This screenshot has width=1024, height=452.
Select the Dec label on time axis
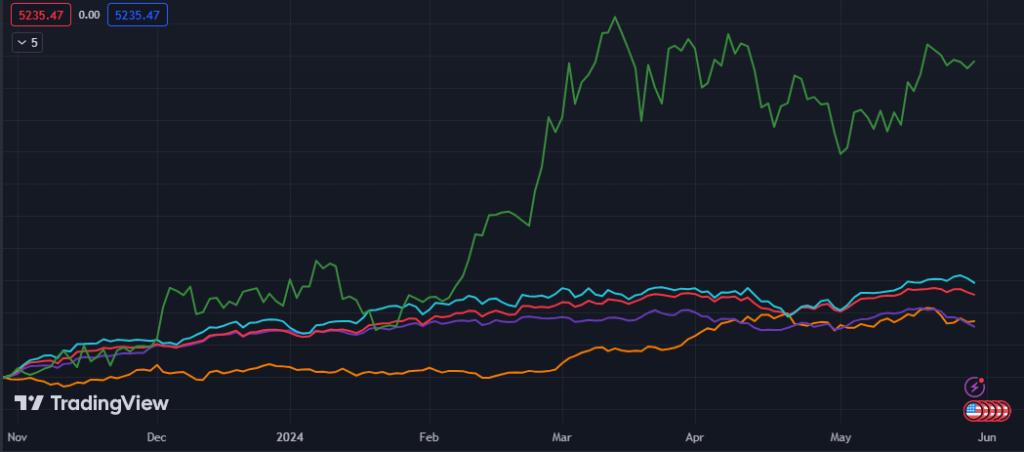[x=156, y=437]
